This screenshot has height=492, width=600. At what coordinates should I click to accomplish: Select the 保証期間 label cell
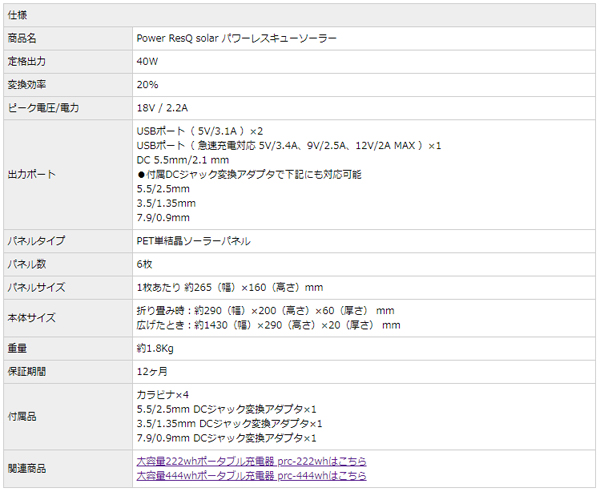point(68,371)
